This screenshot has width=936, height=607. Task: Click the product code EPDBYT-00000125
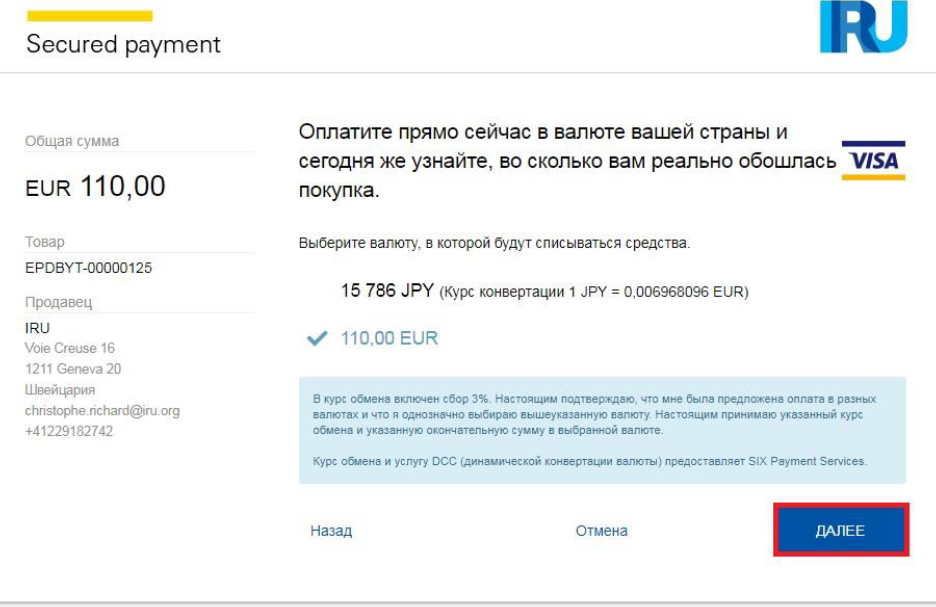[88, 268]
